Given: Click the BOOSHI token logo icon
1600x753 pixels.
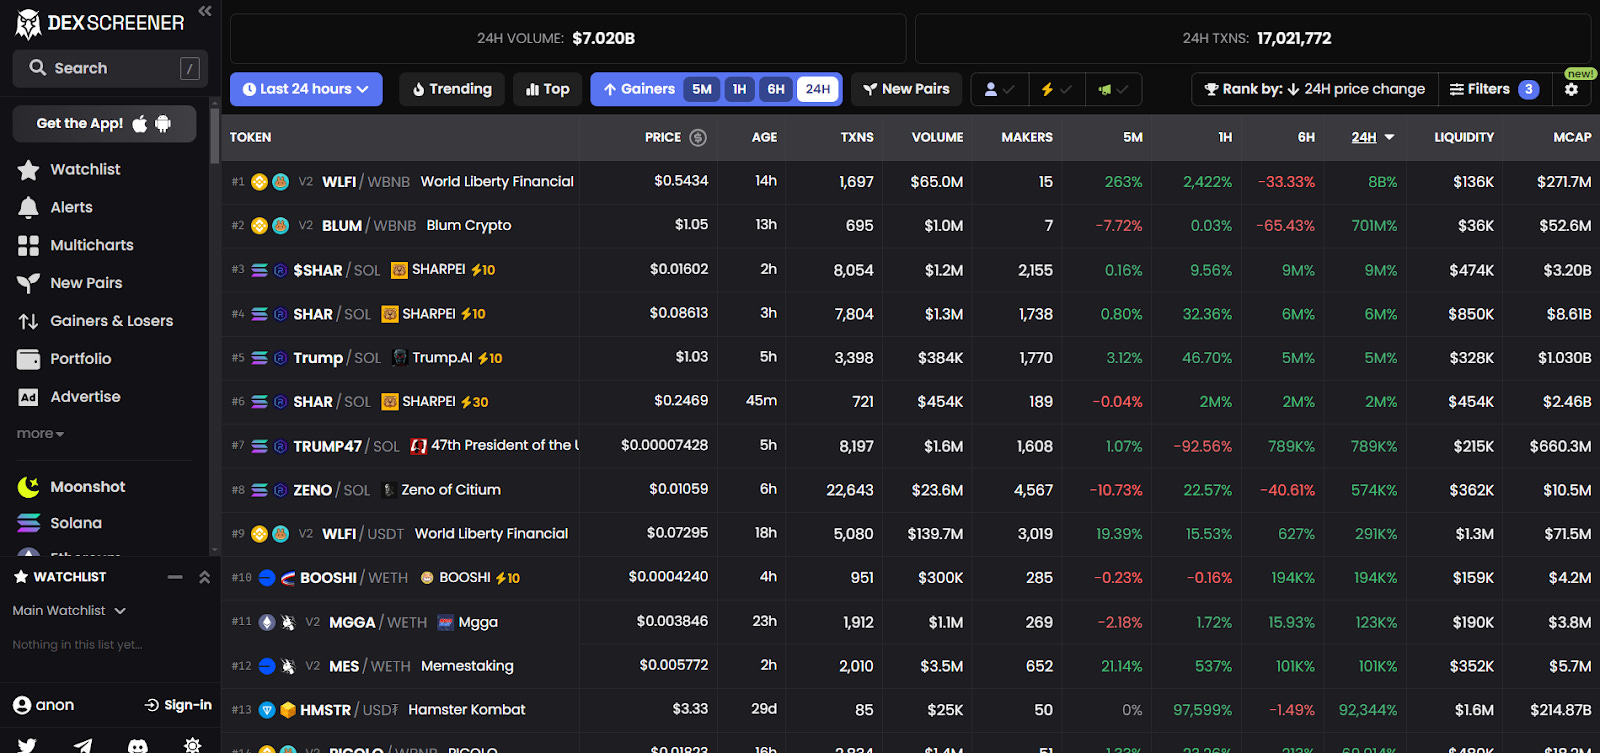Looking at the screenshot, I should click(x=427, y=578).
